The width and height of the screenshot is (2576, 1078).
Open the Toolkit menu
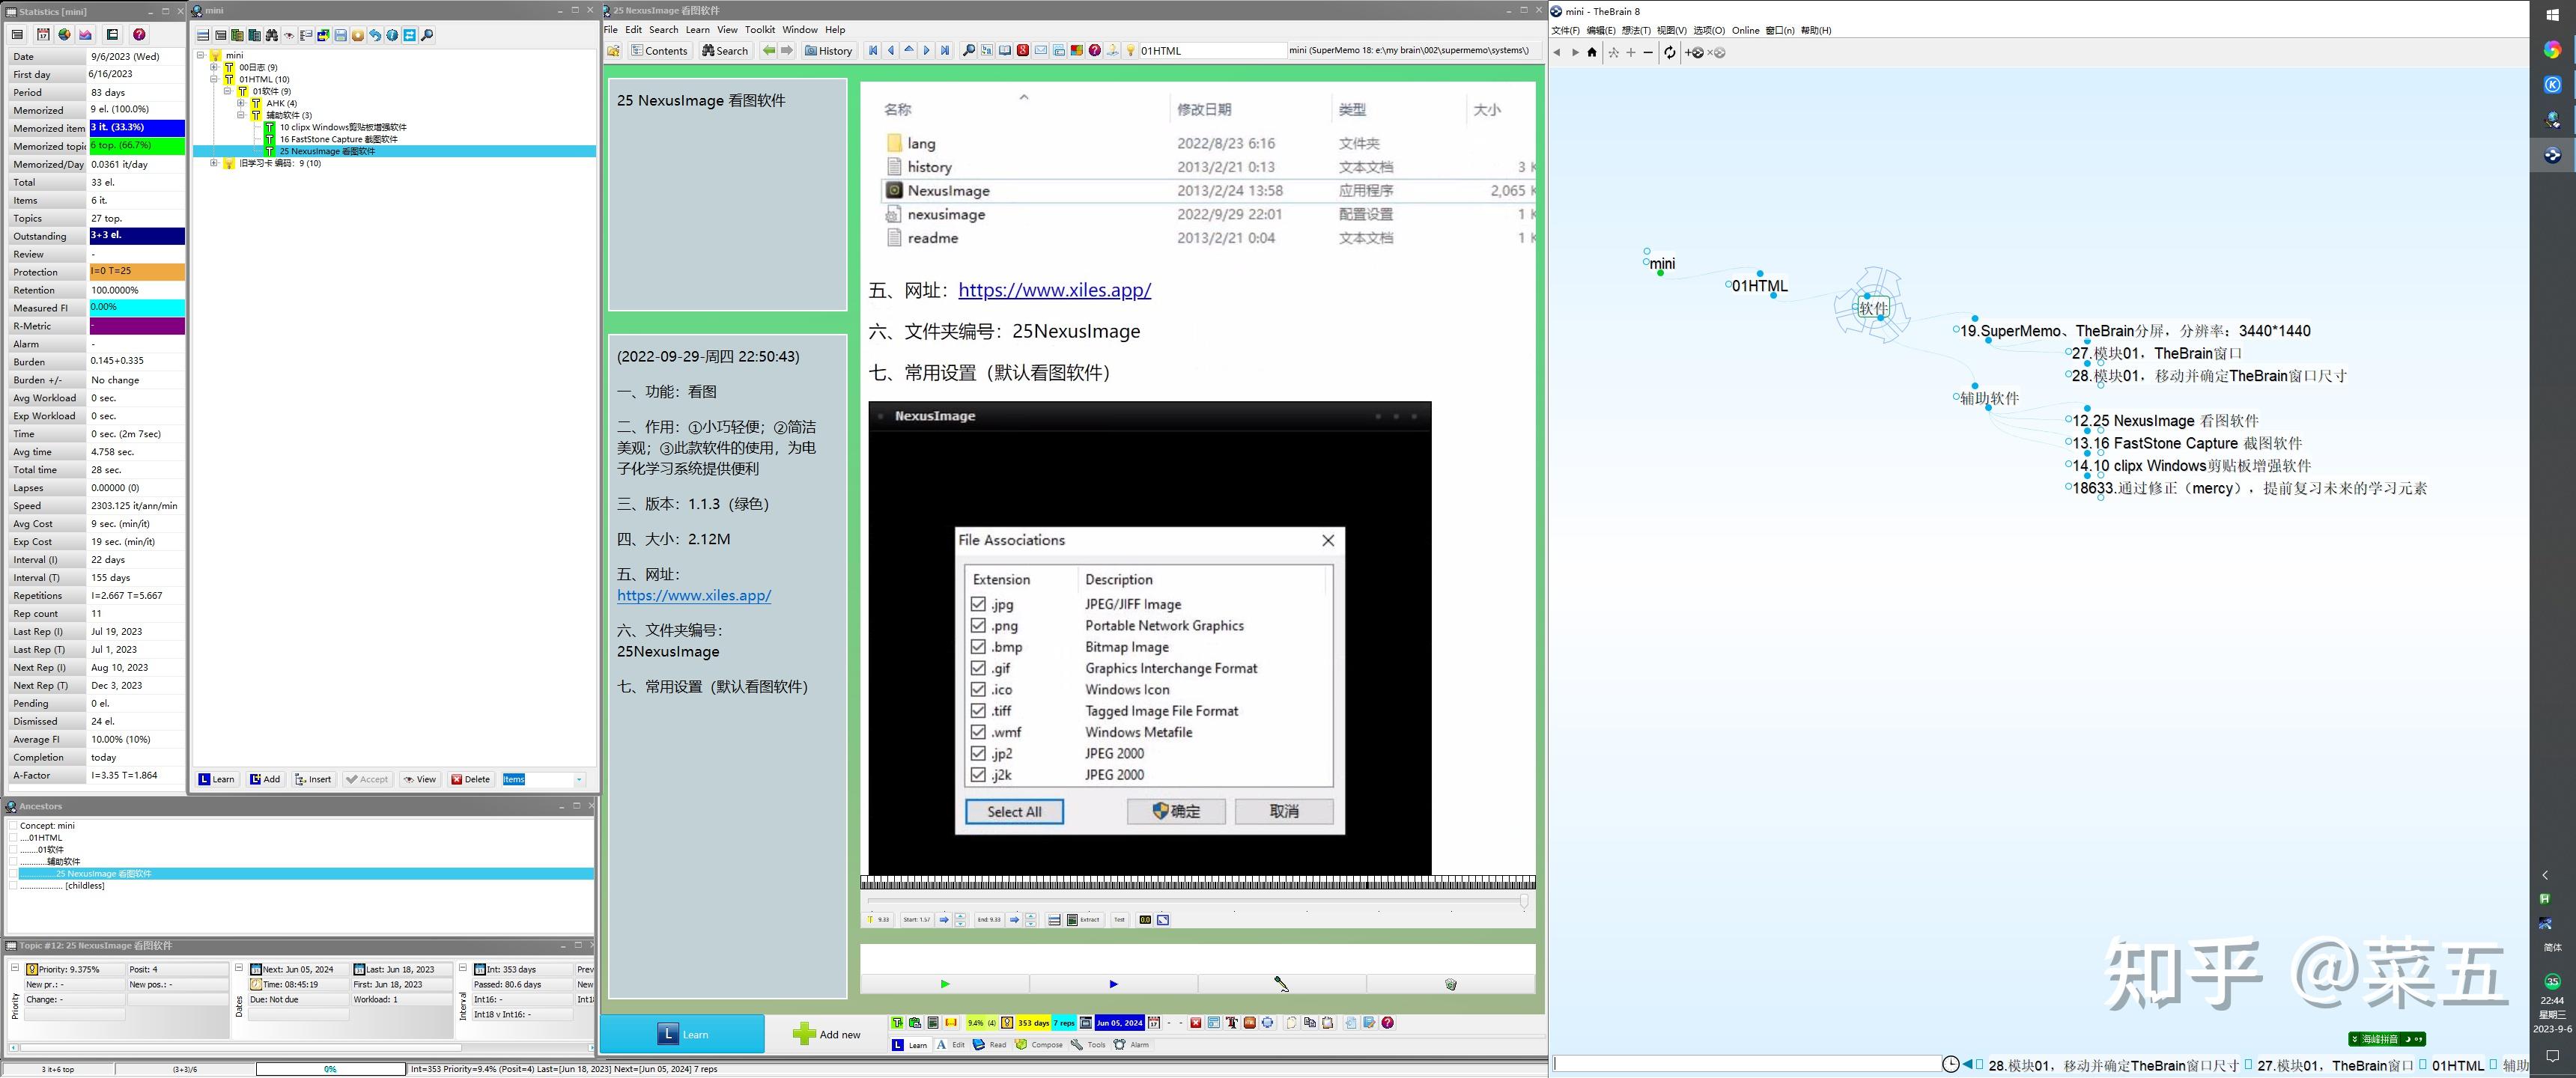pos(759,29)
